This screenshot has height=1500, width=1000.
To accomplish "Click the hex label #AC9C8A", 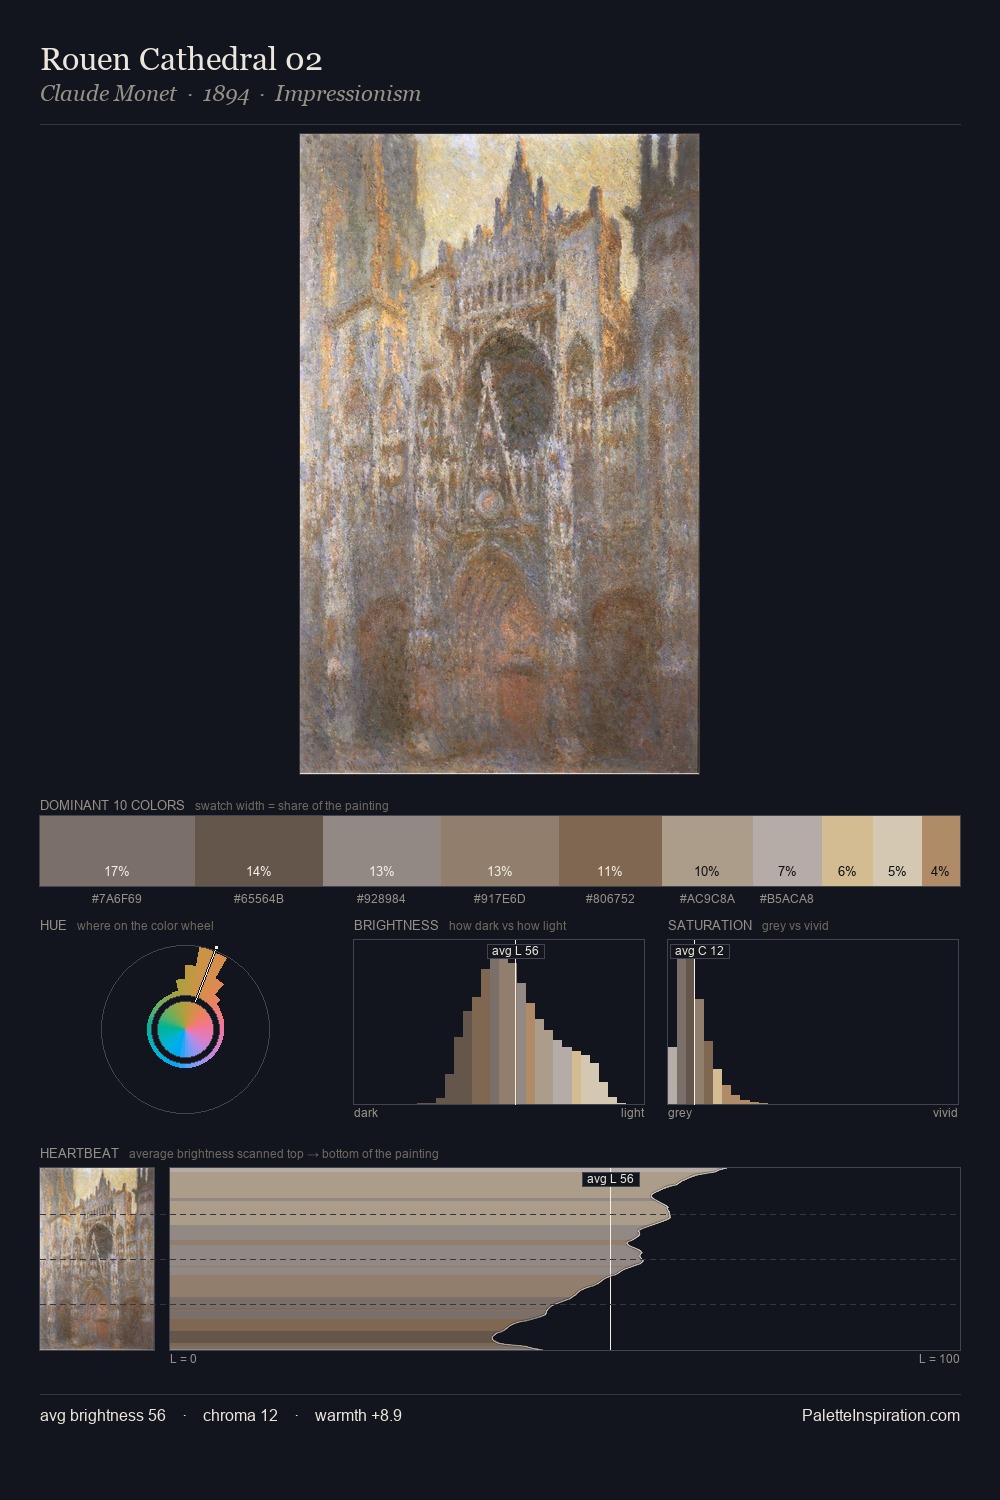I will (707, 899).
